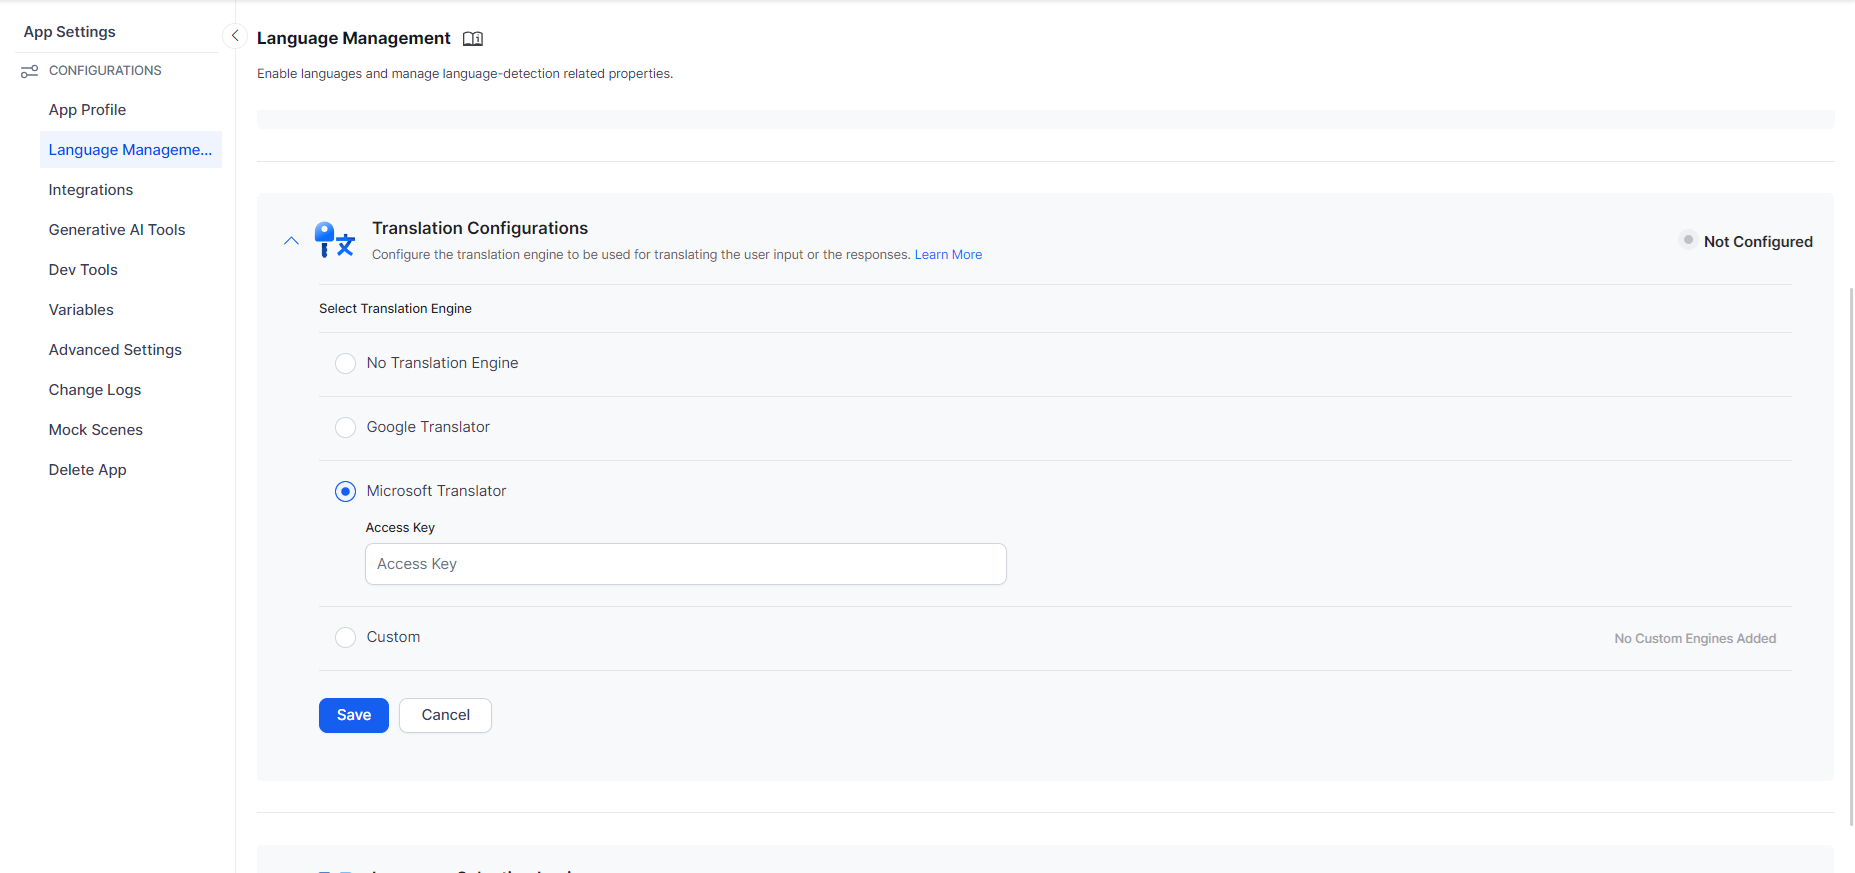Click the Translation Configurations key icon
Viewport: 1855px width, 873px height.
tap(334, 240)
